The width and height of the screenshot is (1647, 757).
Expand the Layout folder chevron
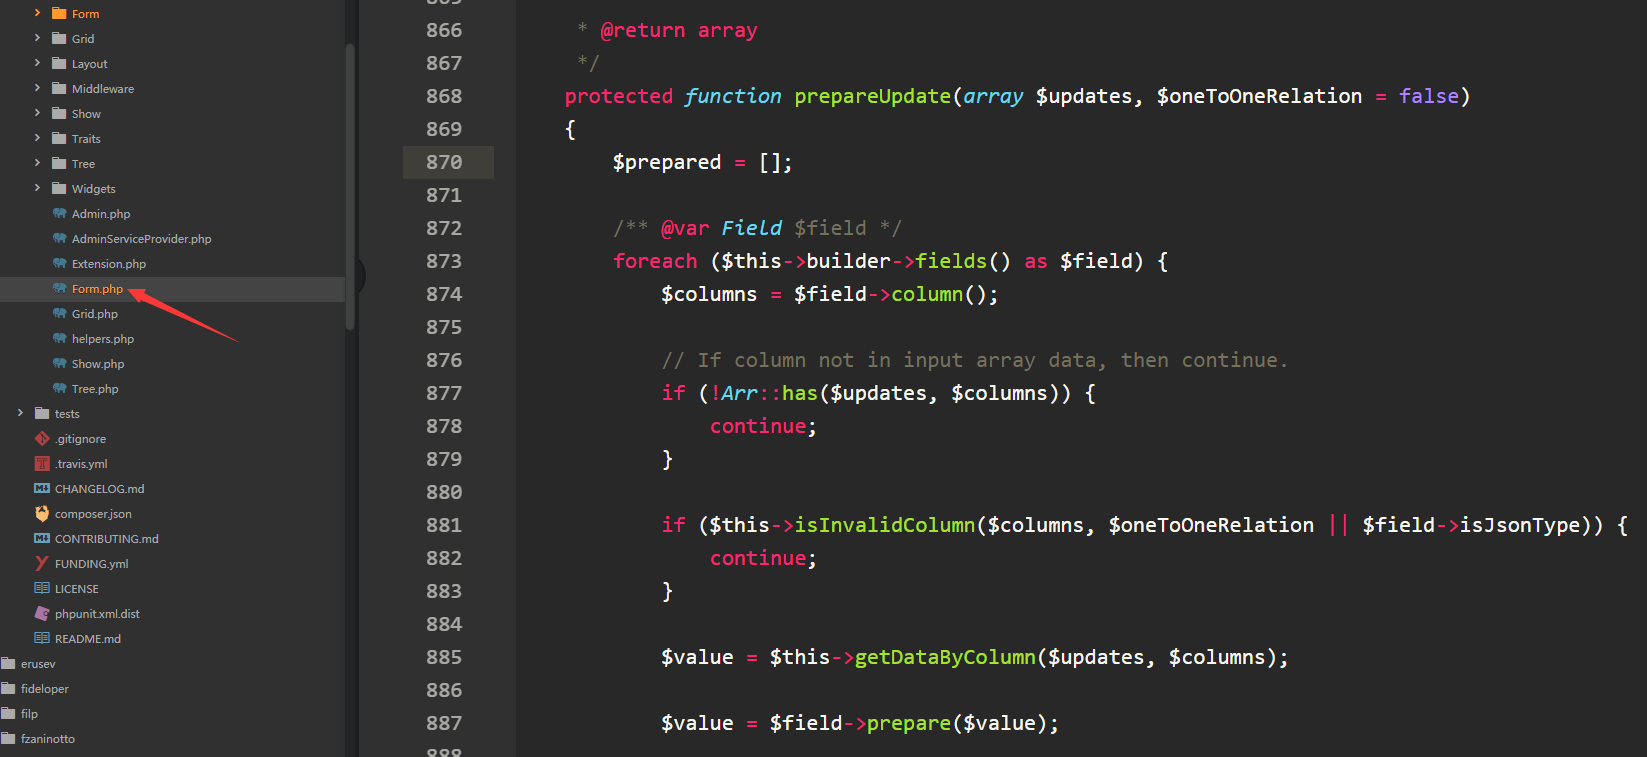(37, 63)
